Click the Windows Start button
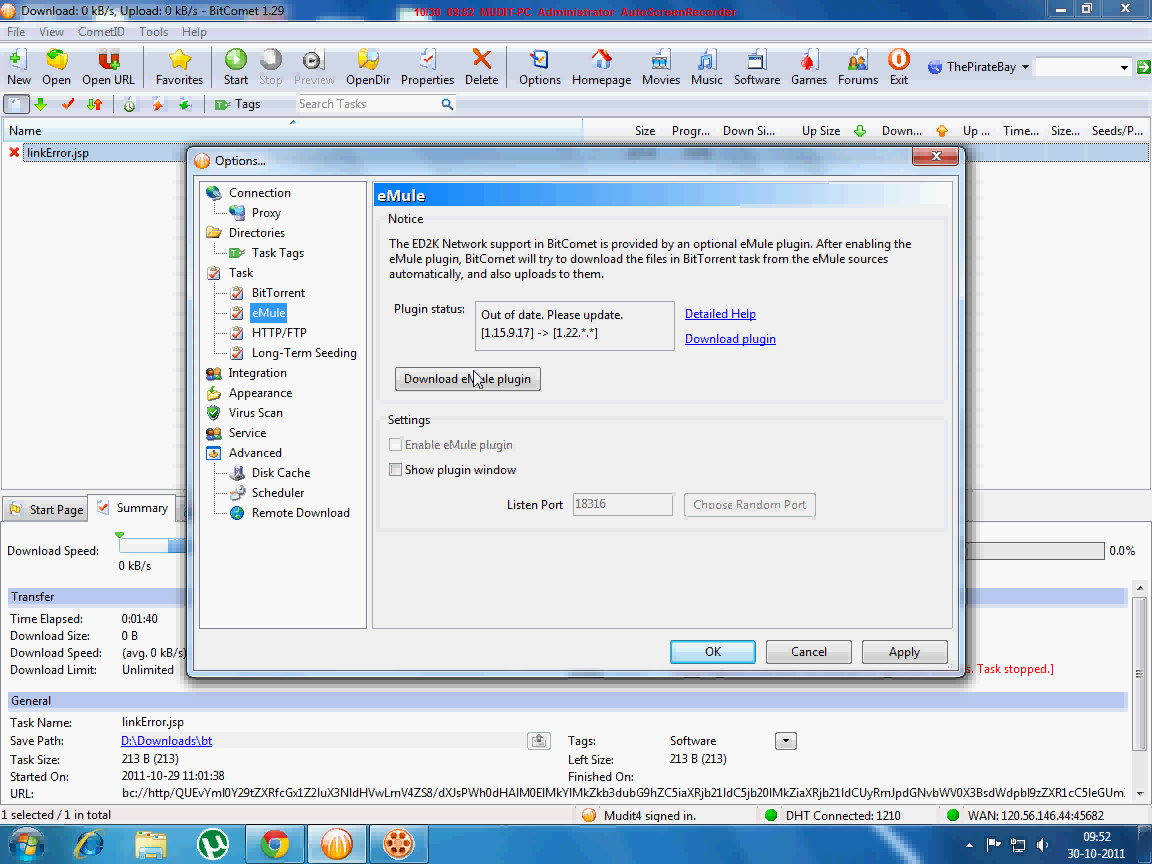1152x864 pixels. click(26, 844)
